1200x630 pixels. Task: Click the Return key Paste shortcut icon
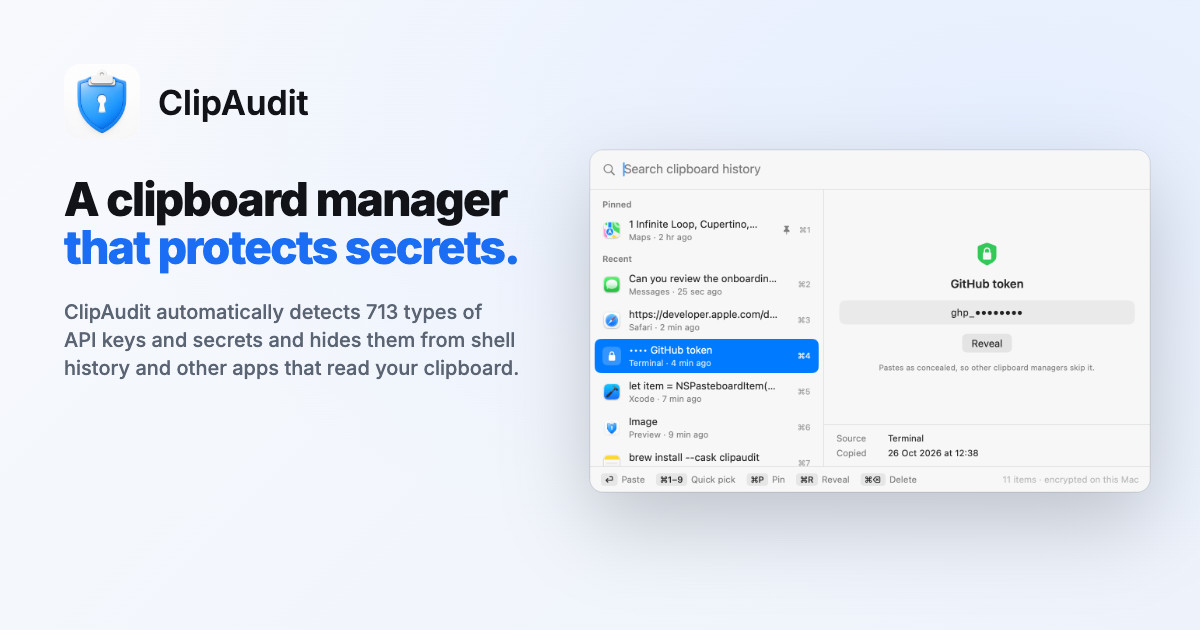tap(609, 480)
